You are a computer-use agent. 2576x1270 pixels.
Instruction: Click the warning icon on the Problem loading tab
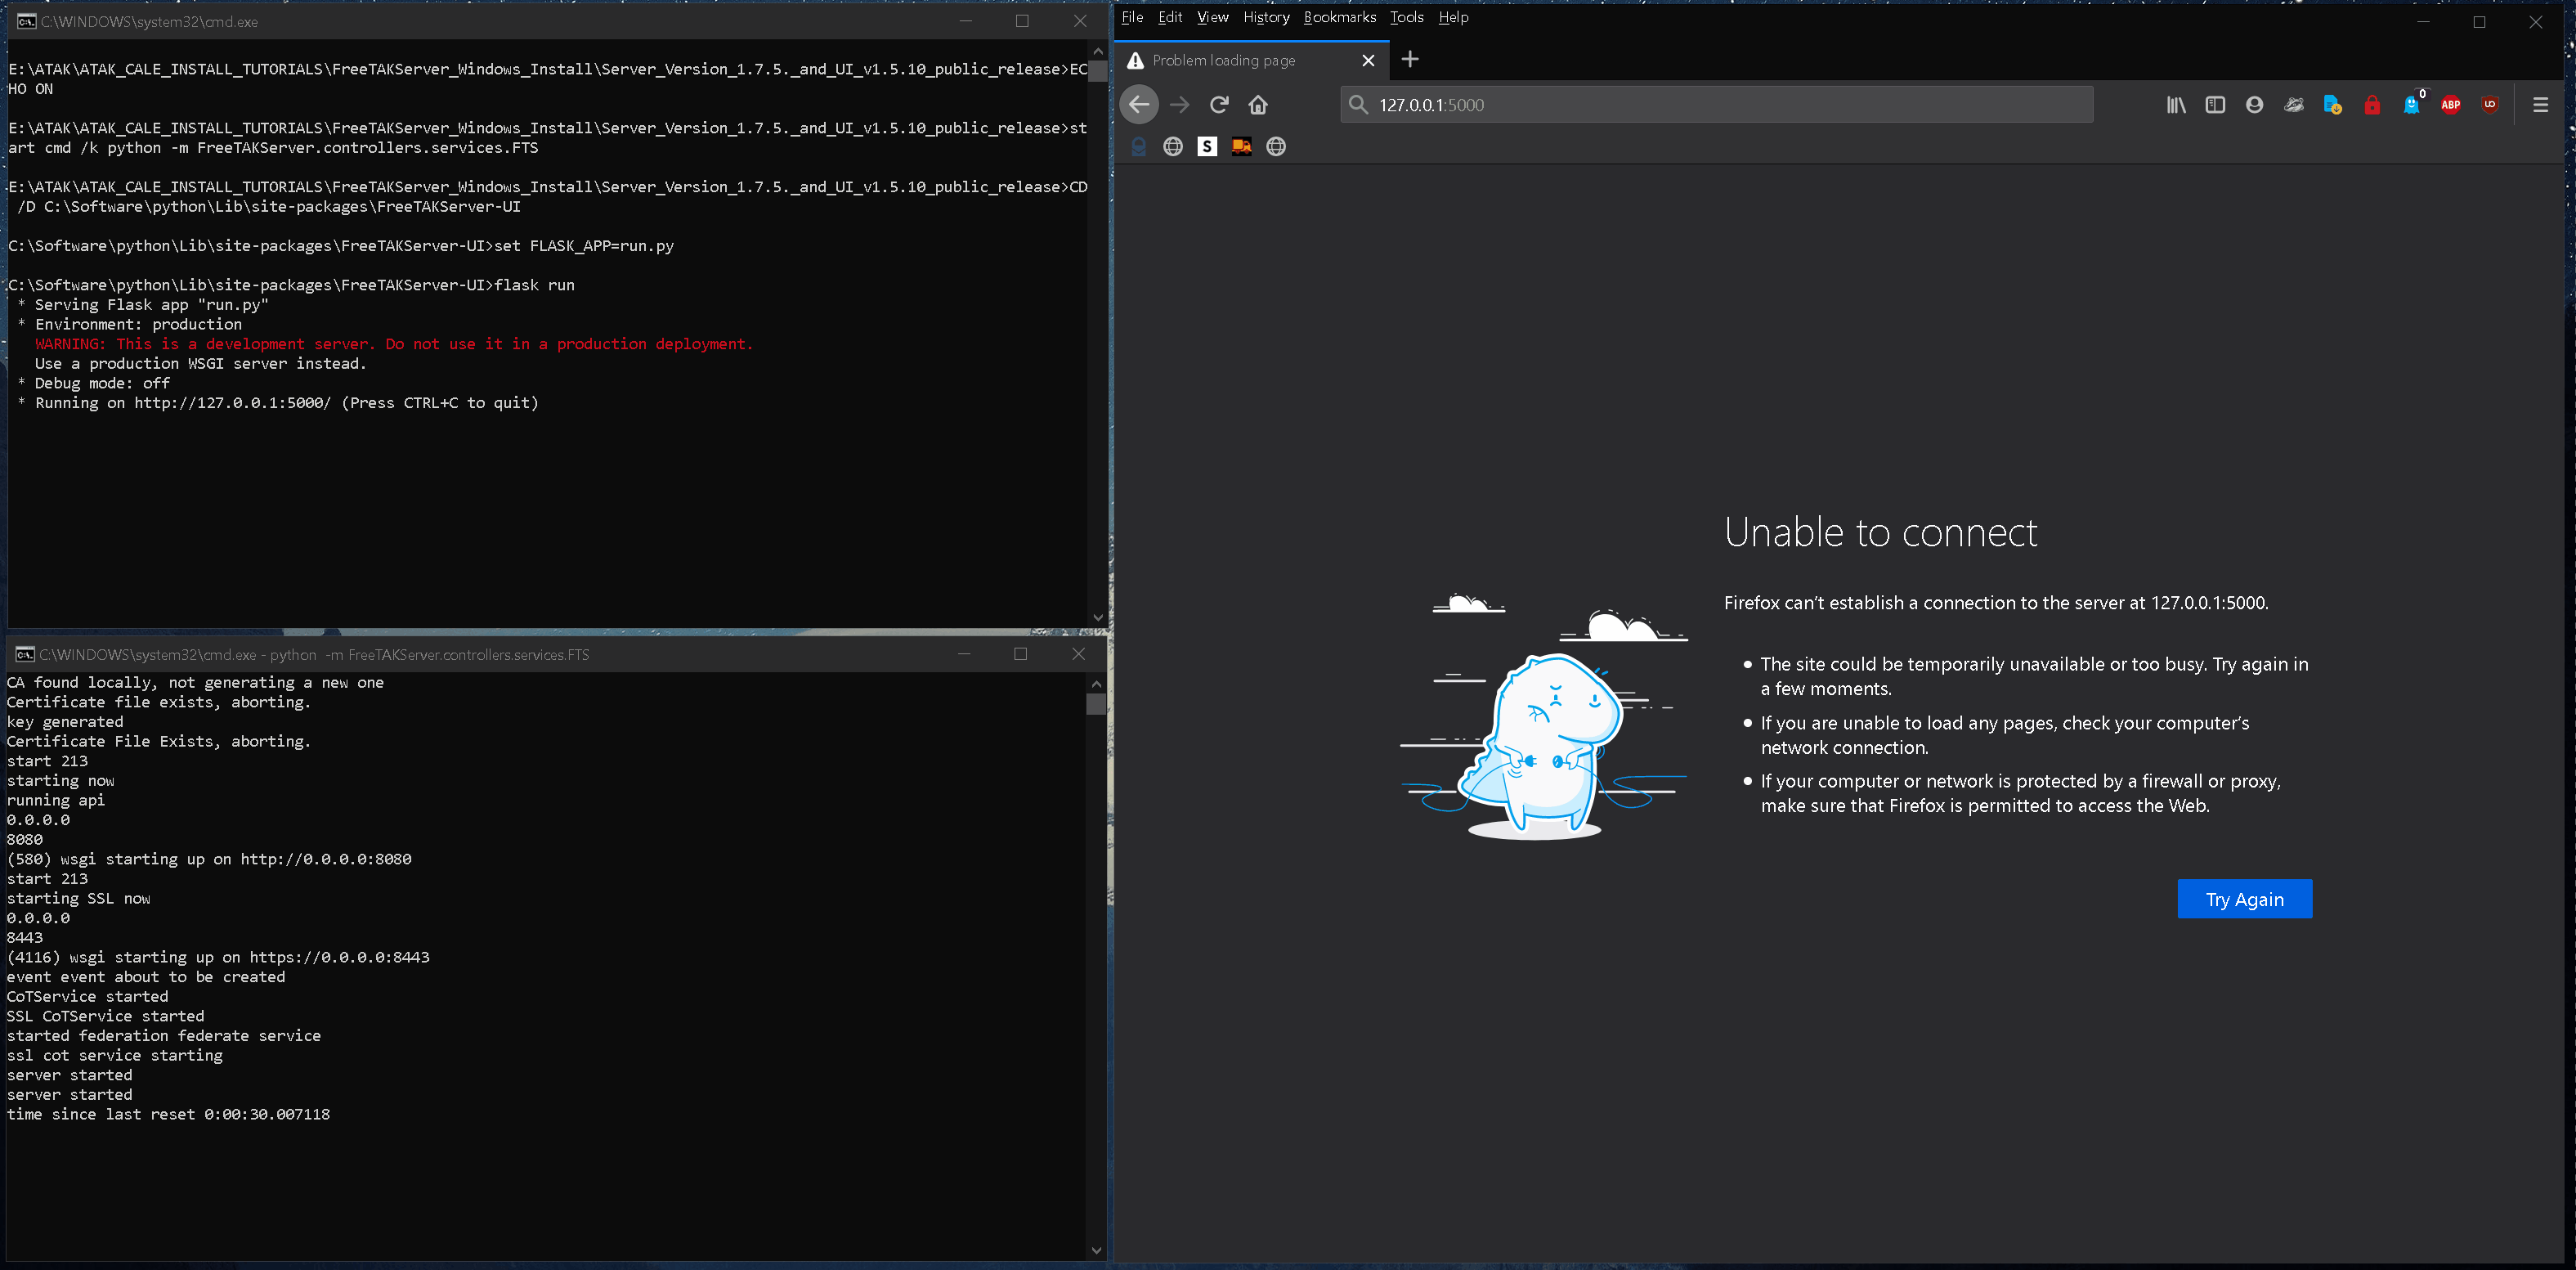click(x=1135, y=61)
